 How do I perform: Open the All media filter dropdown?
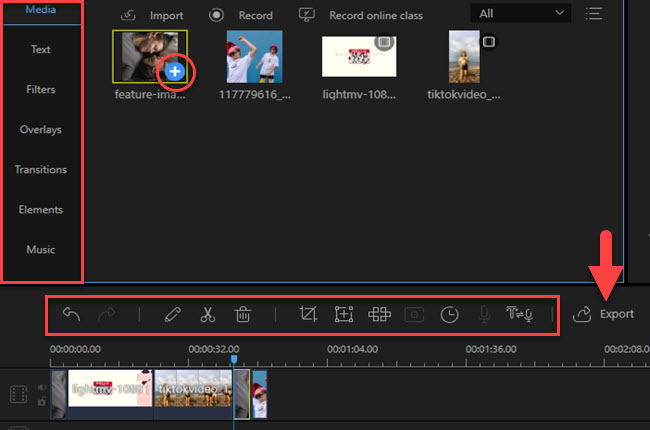coord(521,14)
